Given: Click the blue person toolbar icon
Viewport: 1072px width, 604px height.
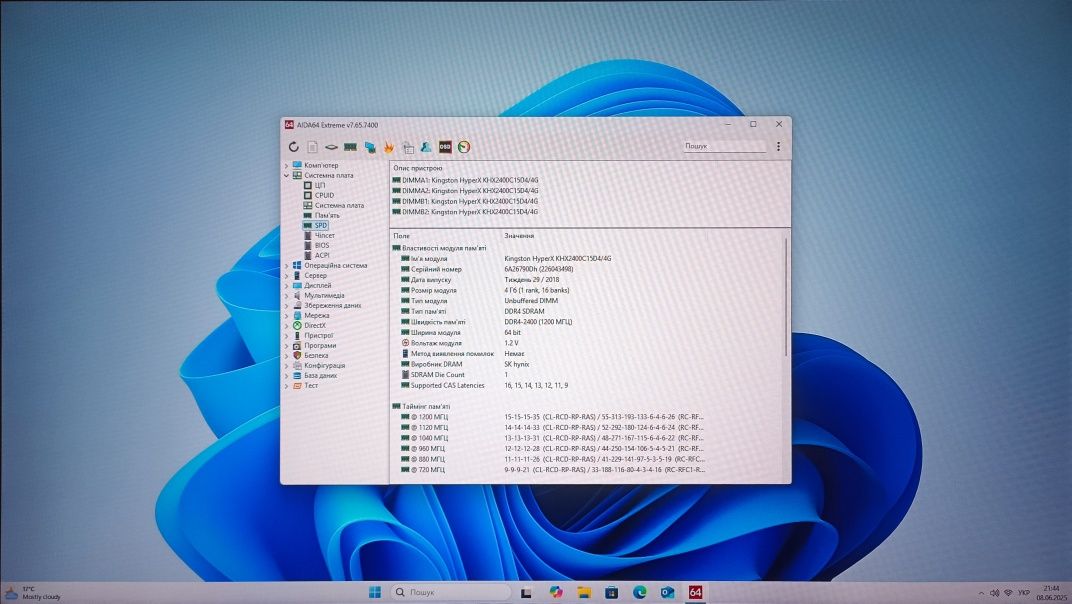Looking at the screenshot, I should point(426,147).
